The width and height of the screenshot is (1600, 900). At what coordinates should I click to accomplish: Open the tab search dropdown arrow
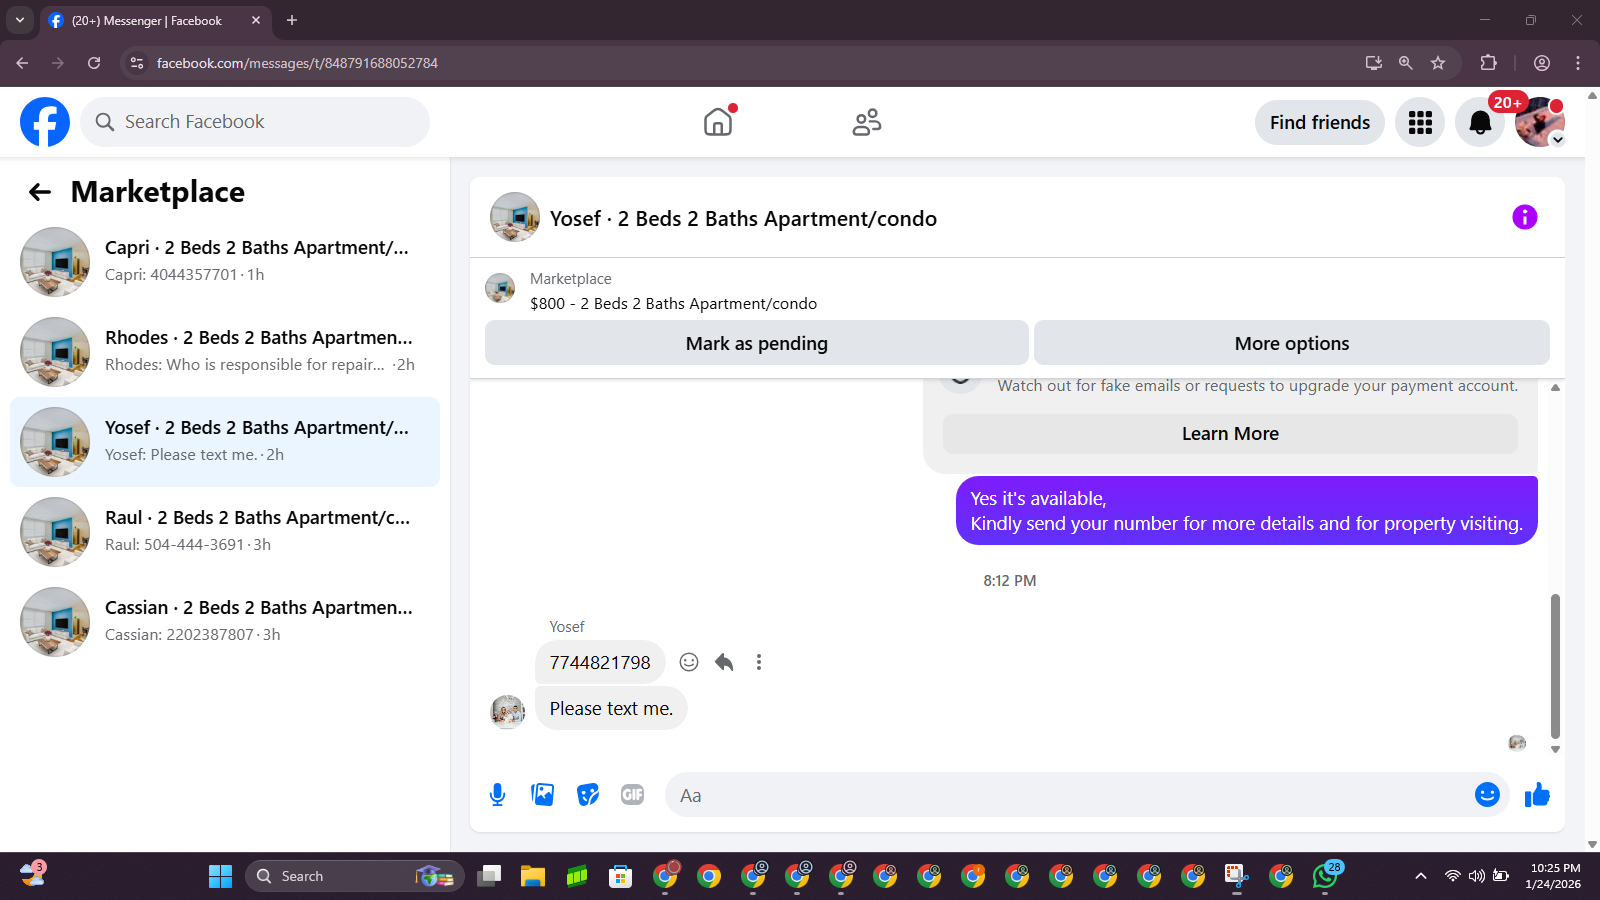pyautogui.click(x=20, y=20)
